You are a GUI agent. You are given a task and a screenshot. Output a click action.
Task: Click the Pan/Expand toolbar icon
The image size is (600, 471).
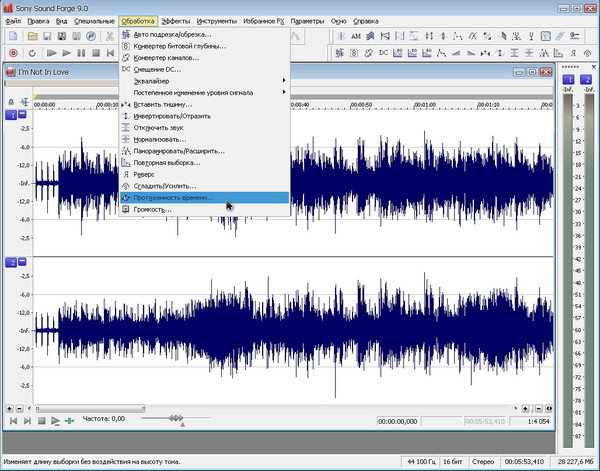pyautogui.click(x=544, y=53)
